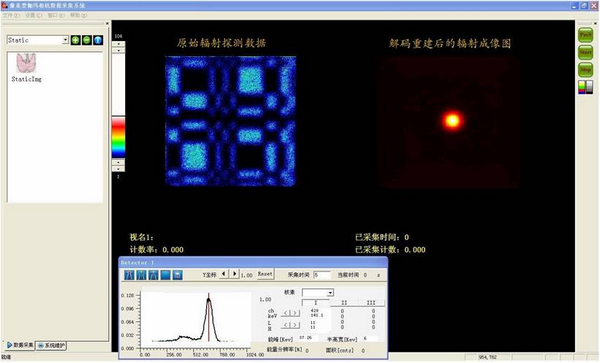Click the rainbow color scale bar
Screen dimensions: 600x363
pyautogui.click(x=118, y=137)
